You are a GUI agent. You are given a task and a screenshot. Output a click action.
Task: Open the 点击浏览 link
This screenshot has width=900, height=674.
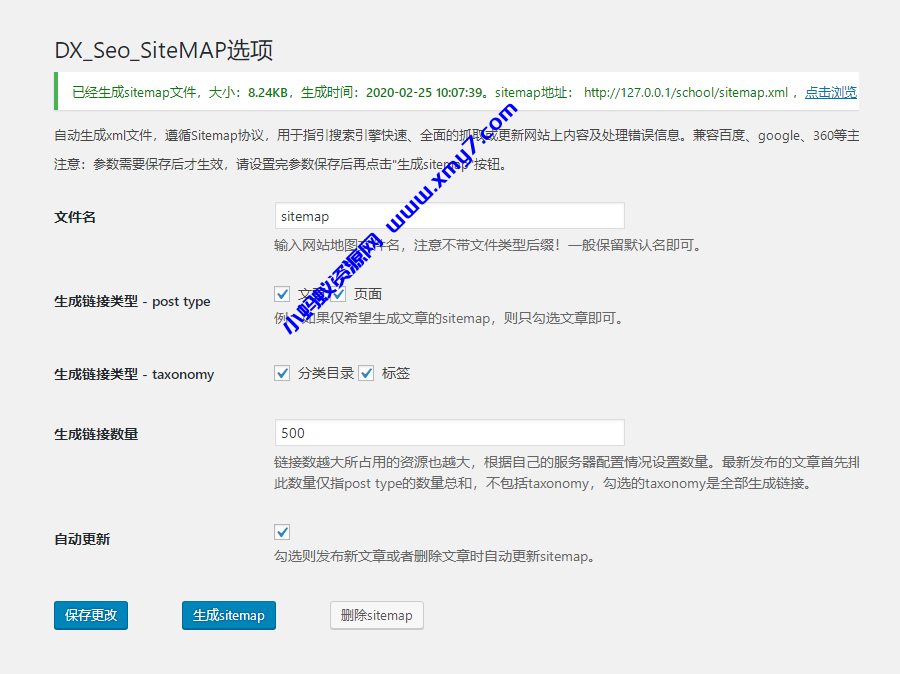coord(830,92)
